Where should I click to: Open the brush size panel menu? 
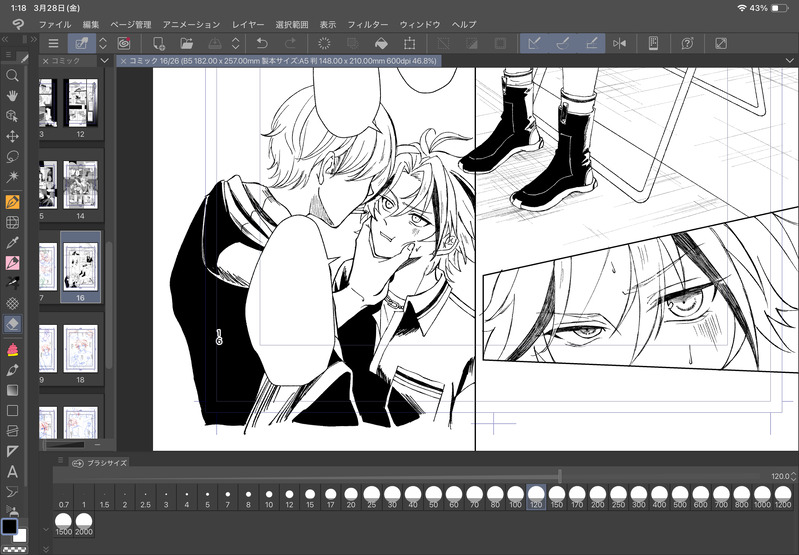click(60, 460)
